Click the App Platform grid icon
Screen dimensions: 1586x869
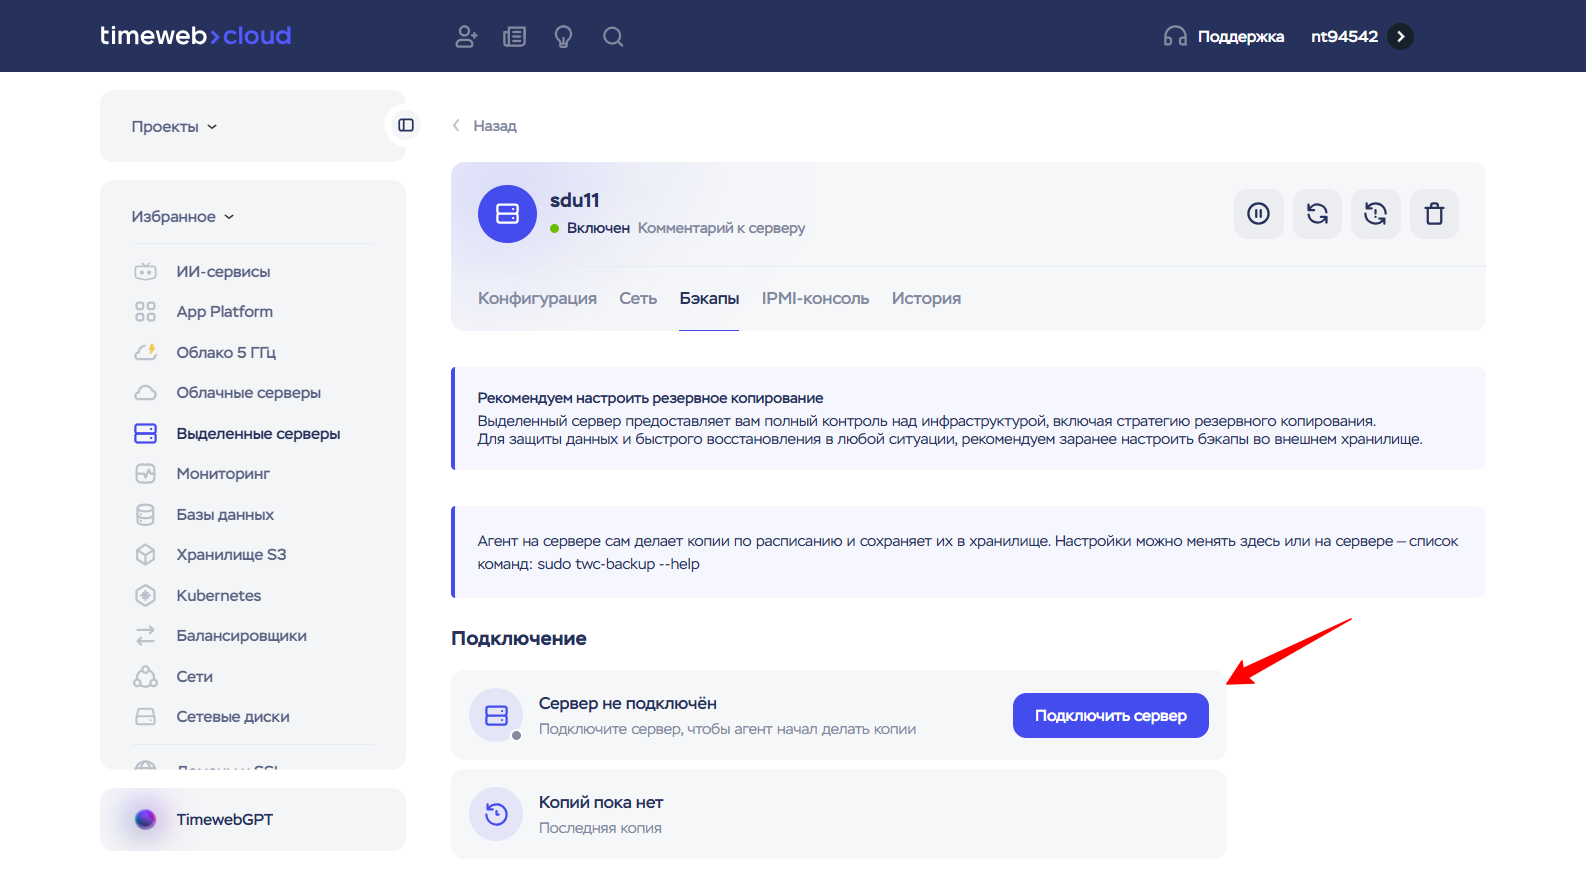[x=146, y=312]
